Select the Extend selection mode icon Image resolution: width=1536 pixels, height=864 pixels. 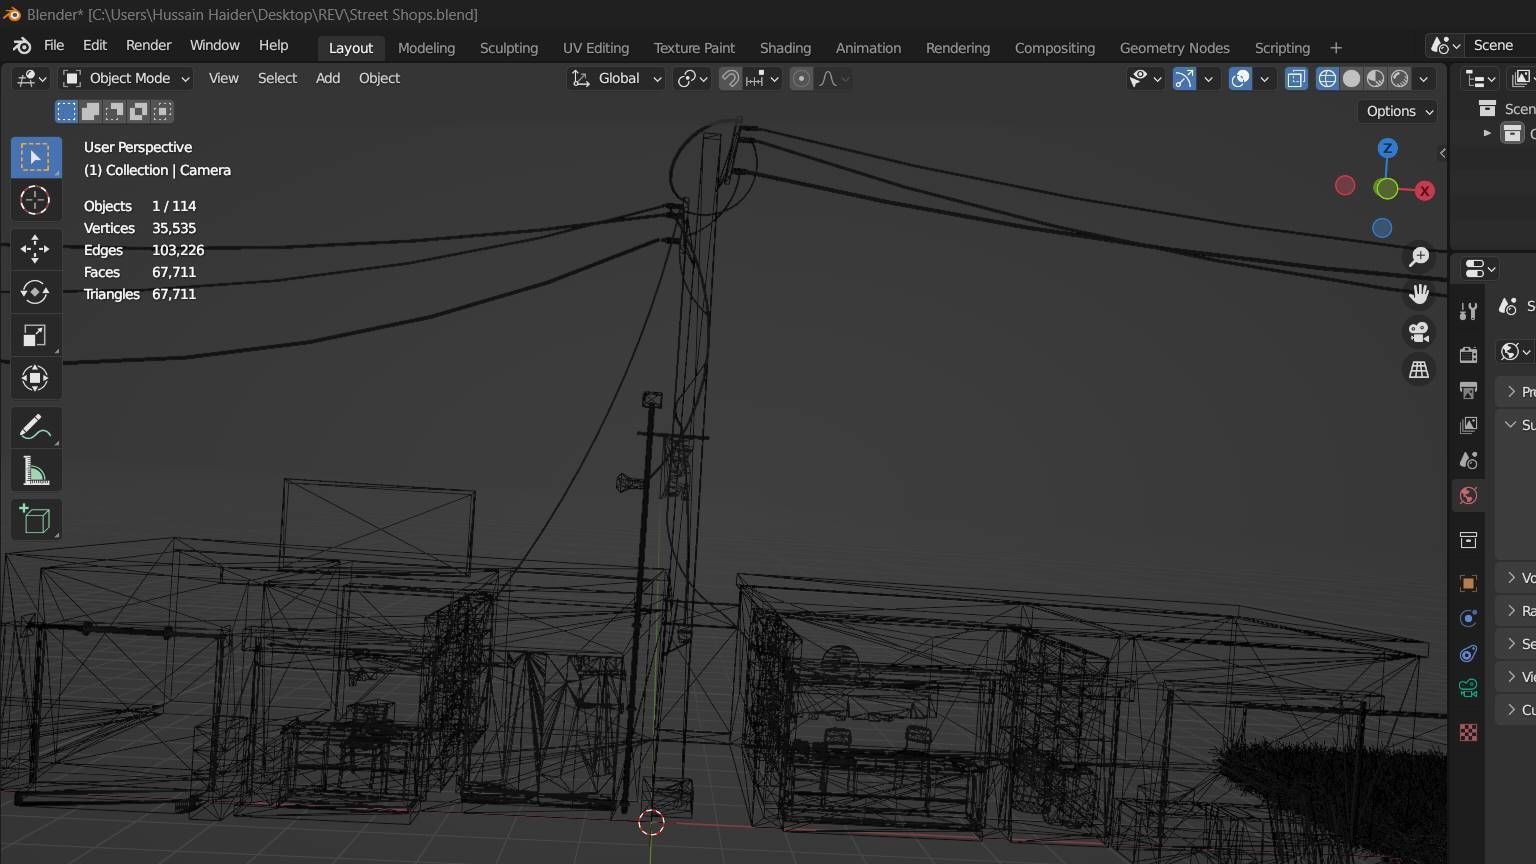pyautogui.click(x=90, y=111)
